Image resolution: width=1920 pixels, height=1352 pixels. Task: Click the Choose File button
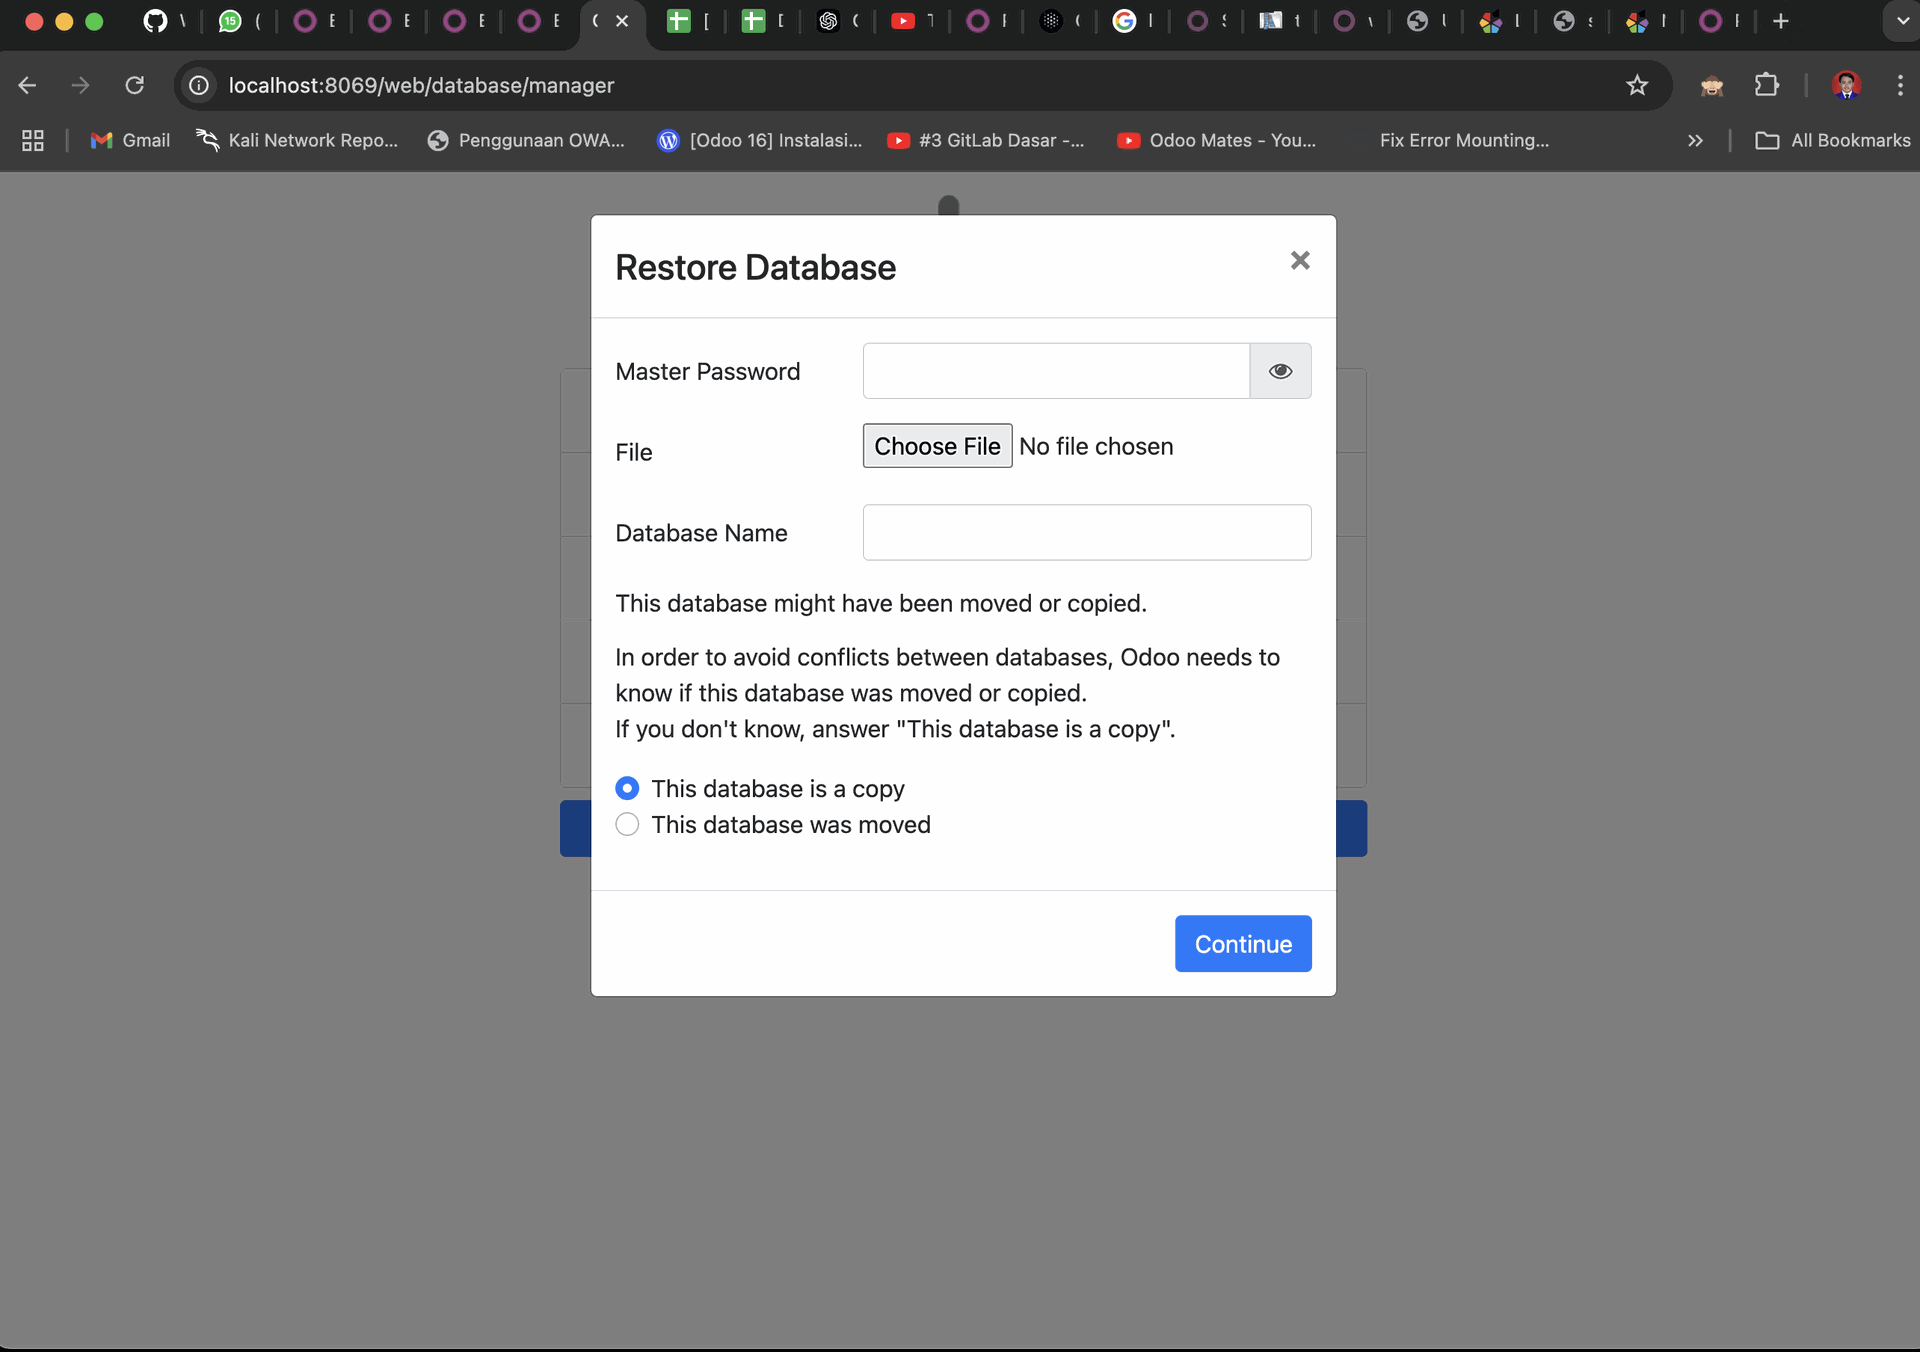point(937,446)
